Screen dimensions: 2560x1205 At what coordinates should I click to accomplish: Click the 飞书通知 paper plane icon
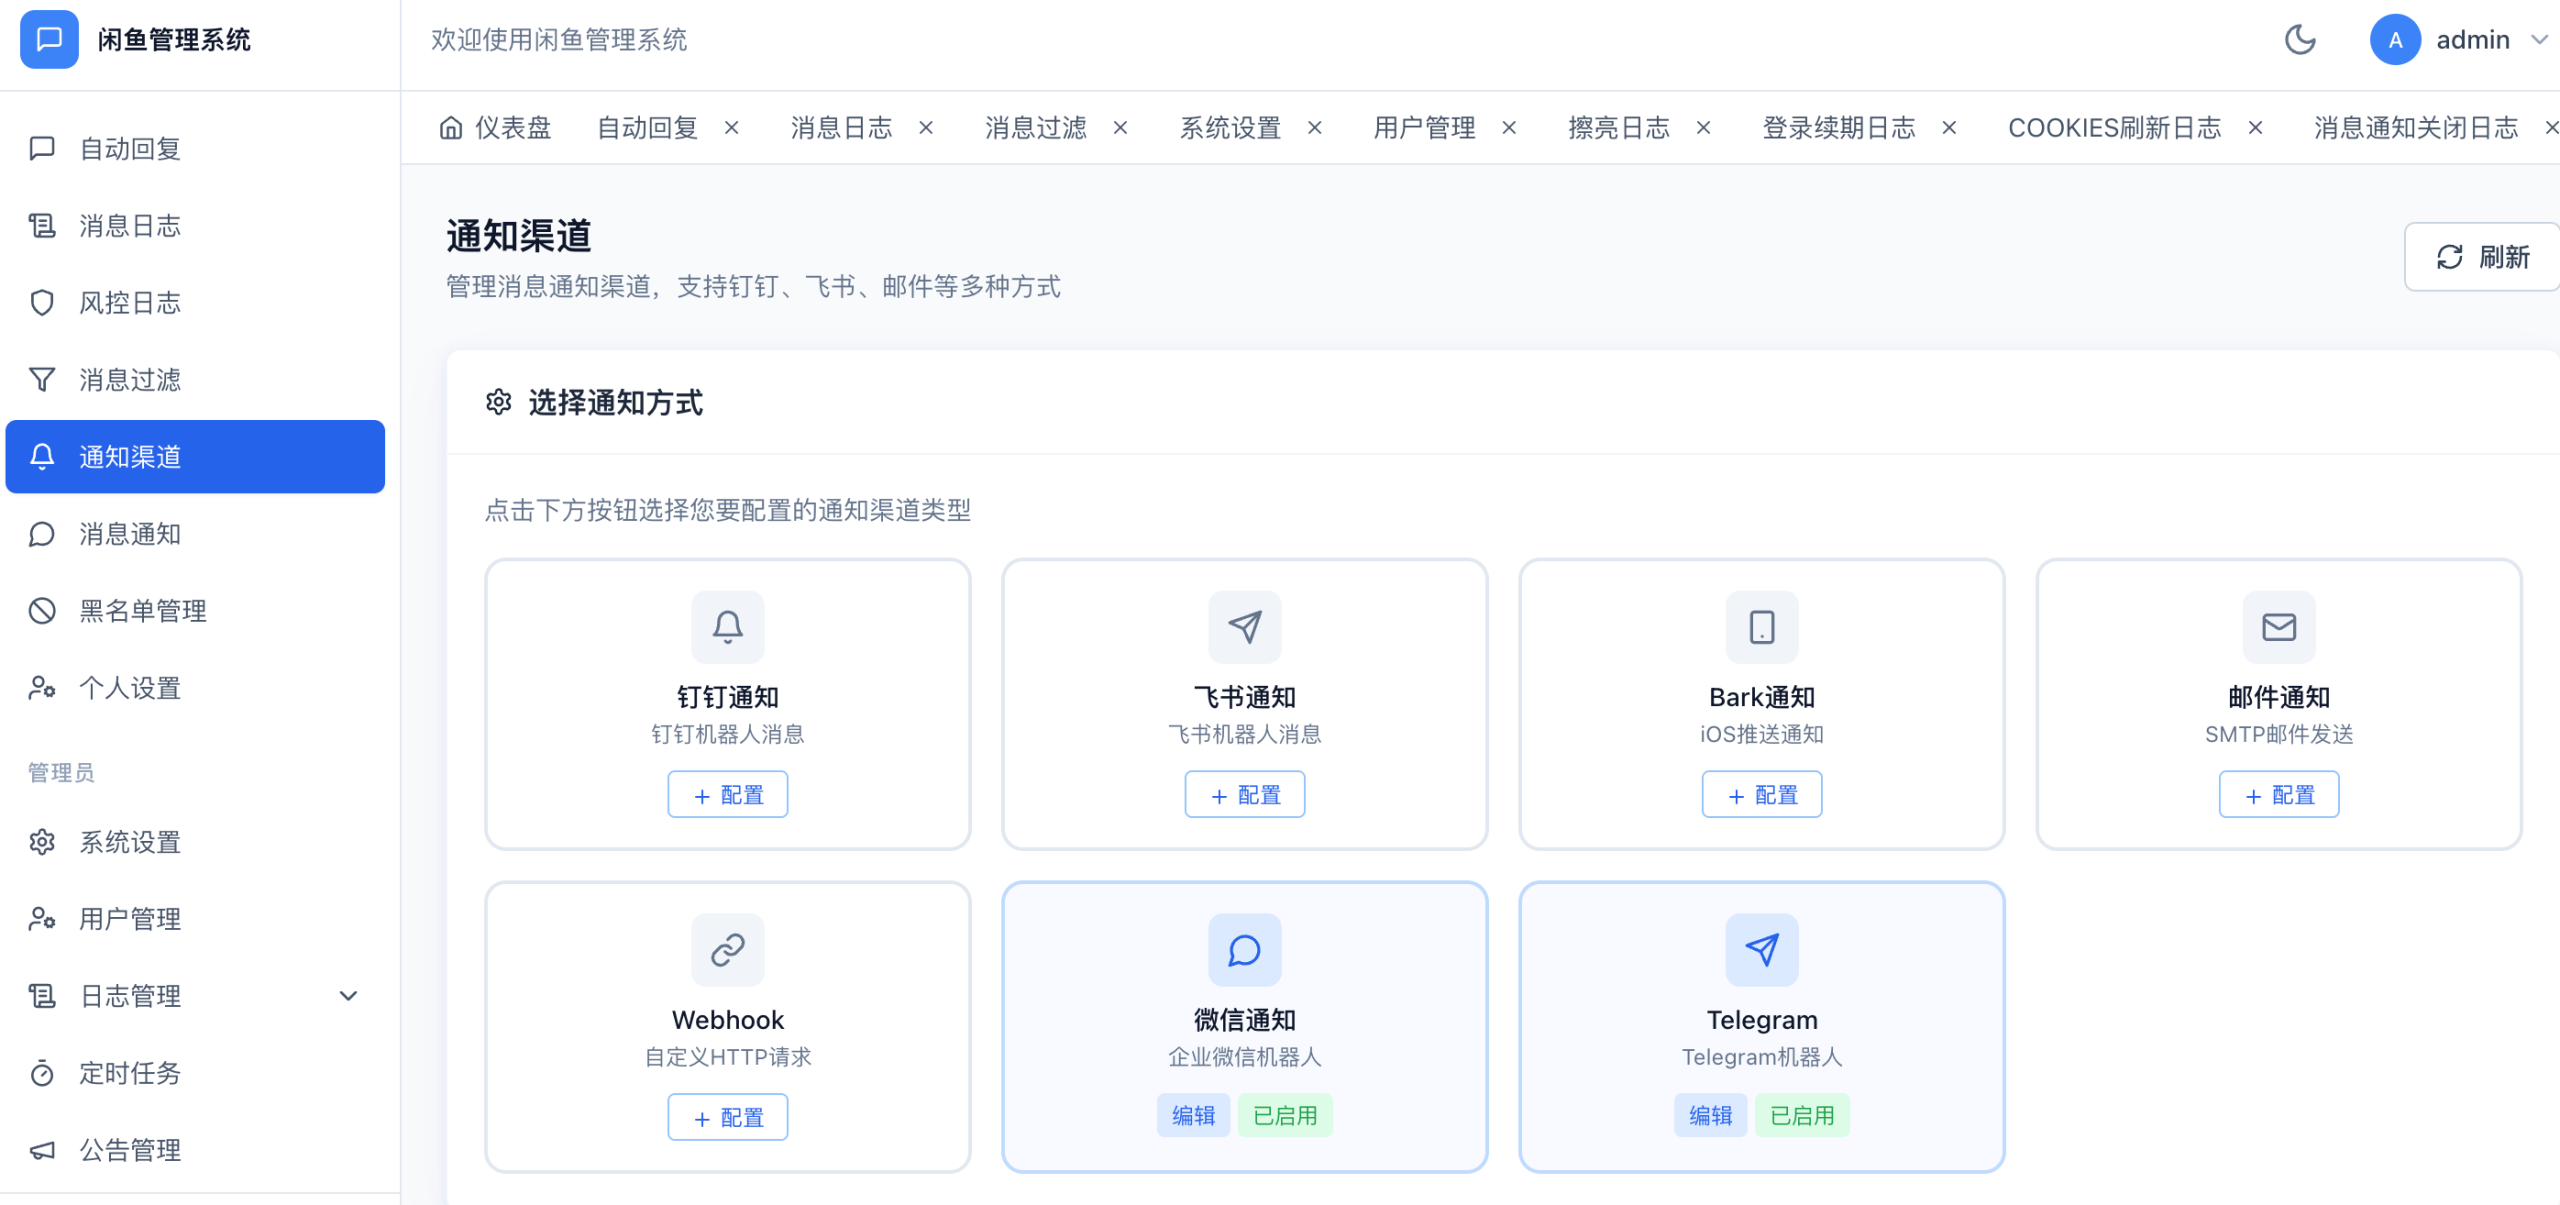pyautogui.click(x=1245, y=627)
